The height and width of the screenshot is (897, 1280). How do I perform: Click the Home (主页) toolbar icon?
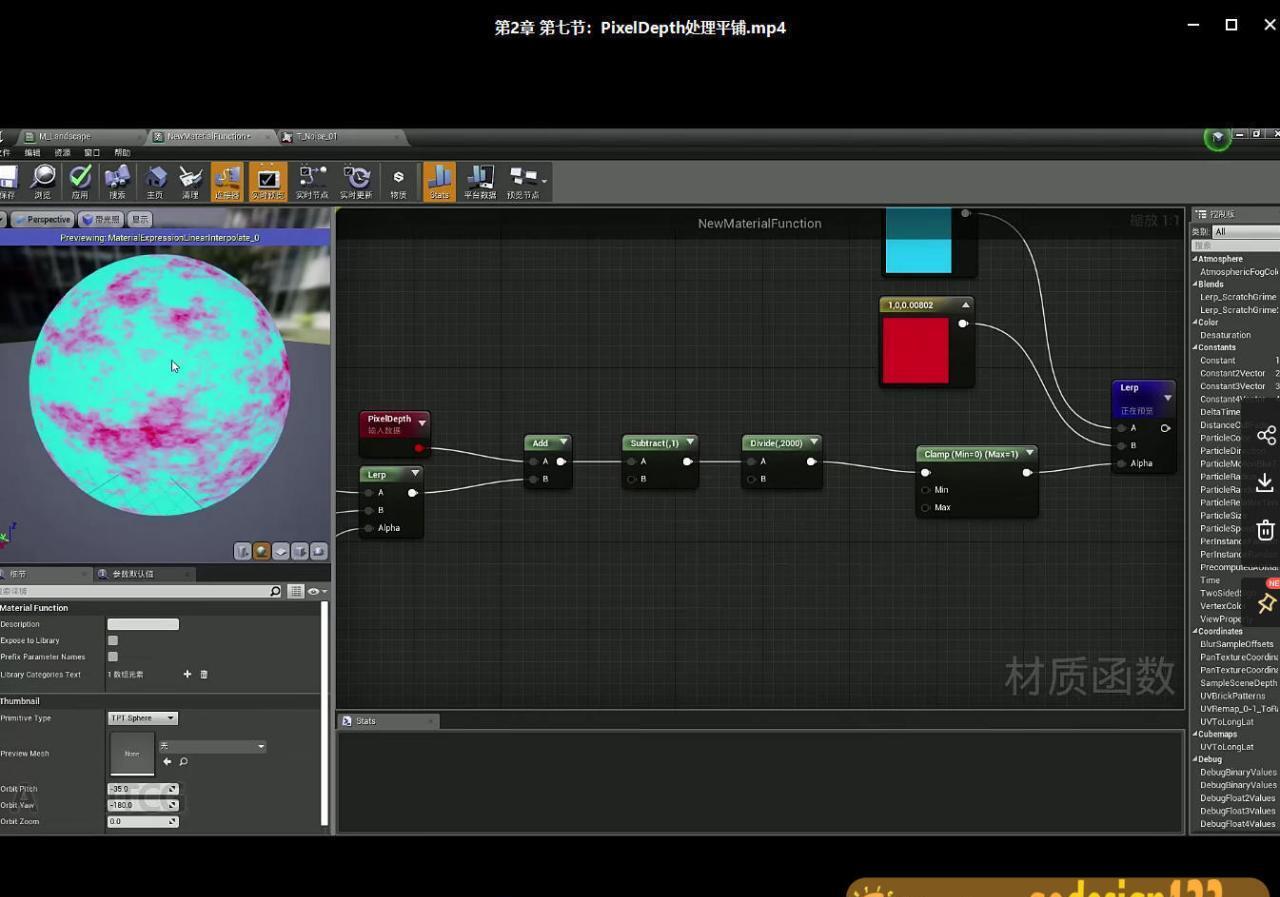(x=155, y=181)
